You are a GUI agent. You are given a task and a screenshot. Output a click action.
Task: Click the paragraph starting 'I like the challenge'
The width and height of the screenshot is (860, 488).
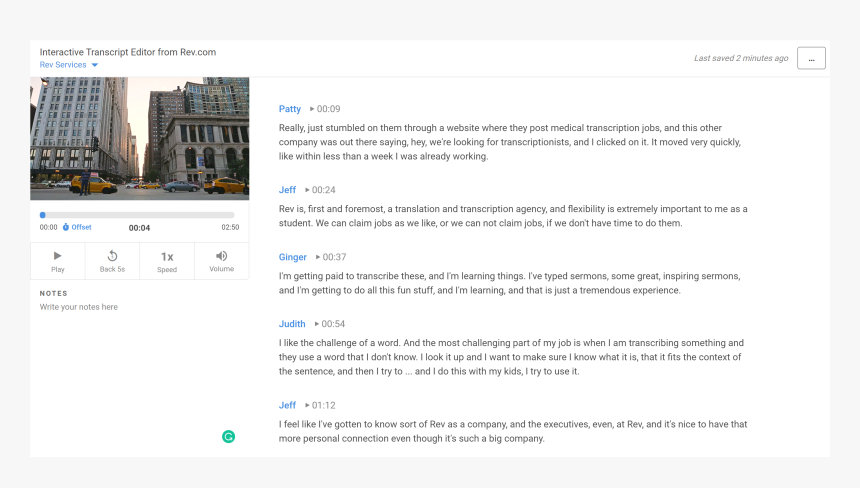coord(511,357)
